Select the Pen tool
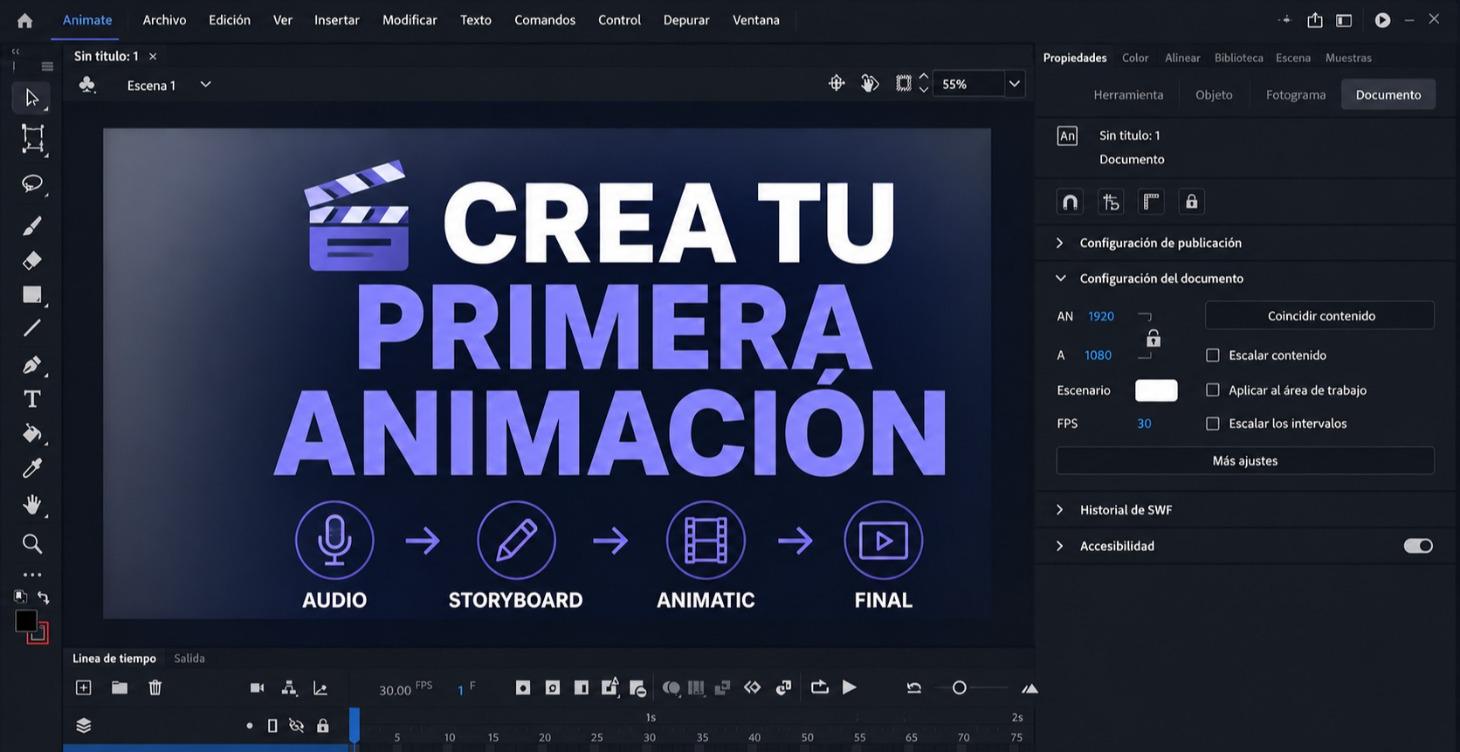 tap(32, 364)
